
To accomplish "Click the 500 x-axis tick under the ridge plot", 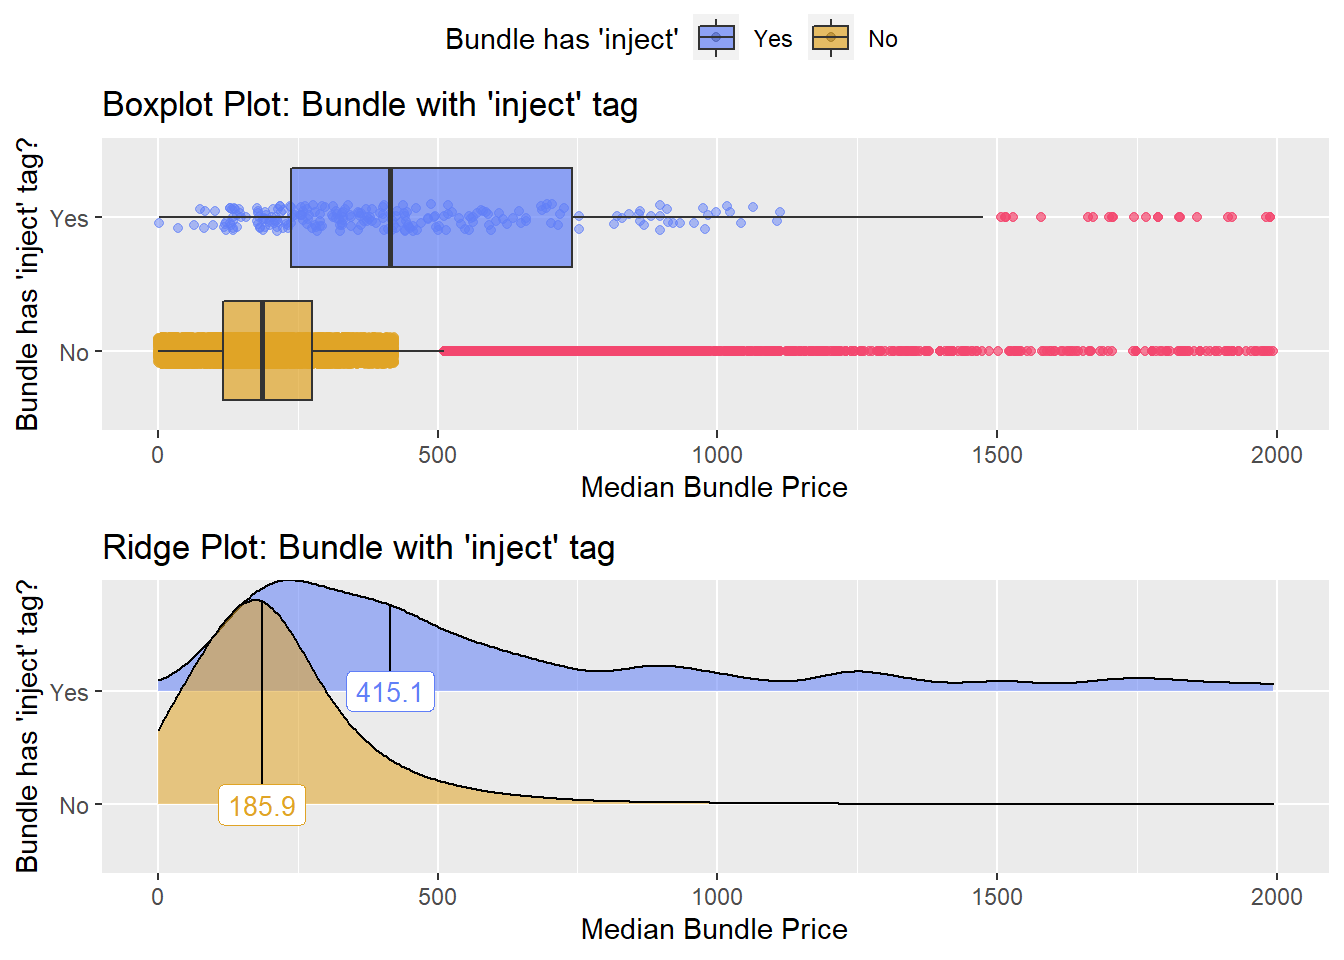I will tap(437, 896).
